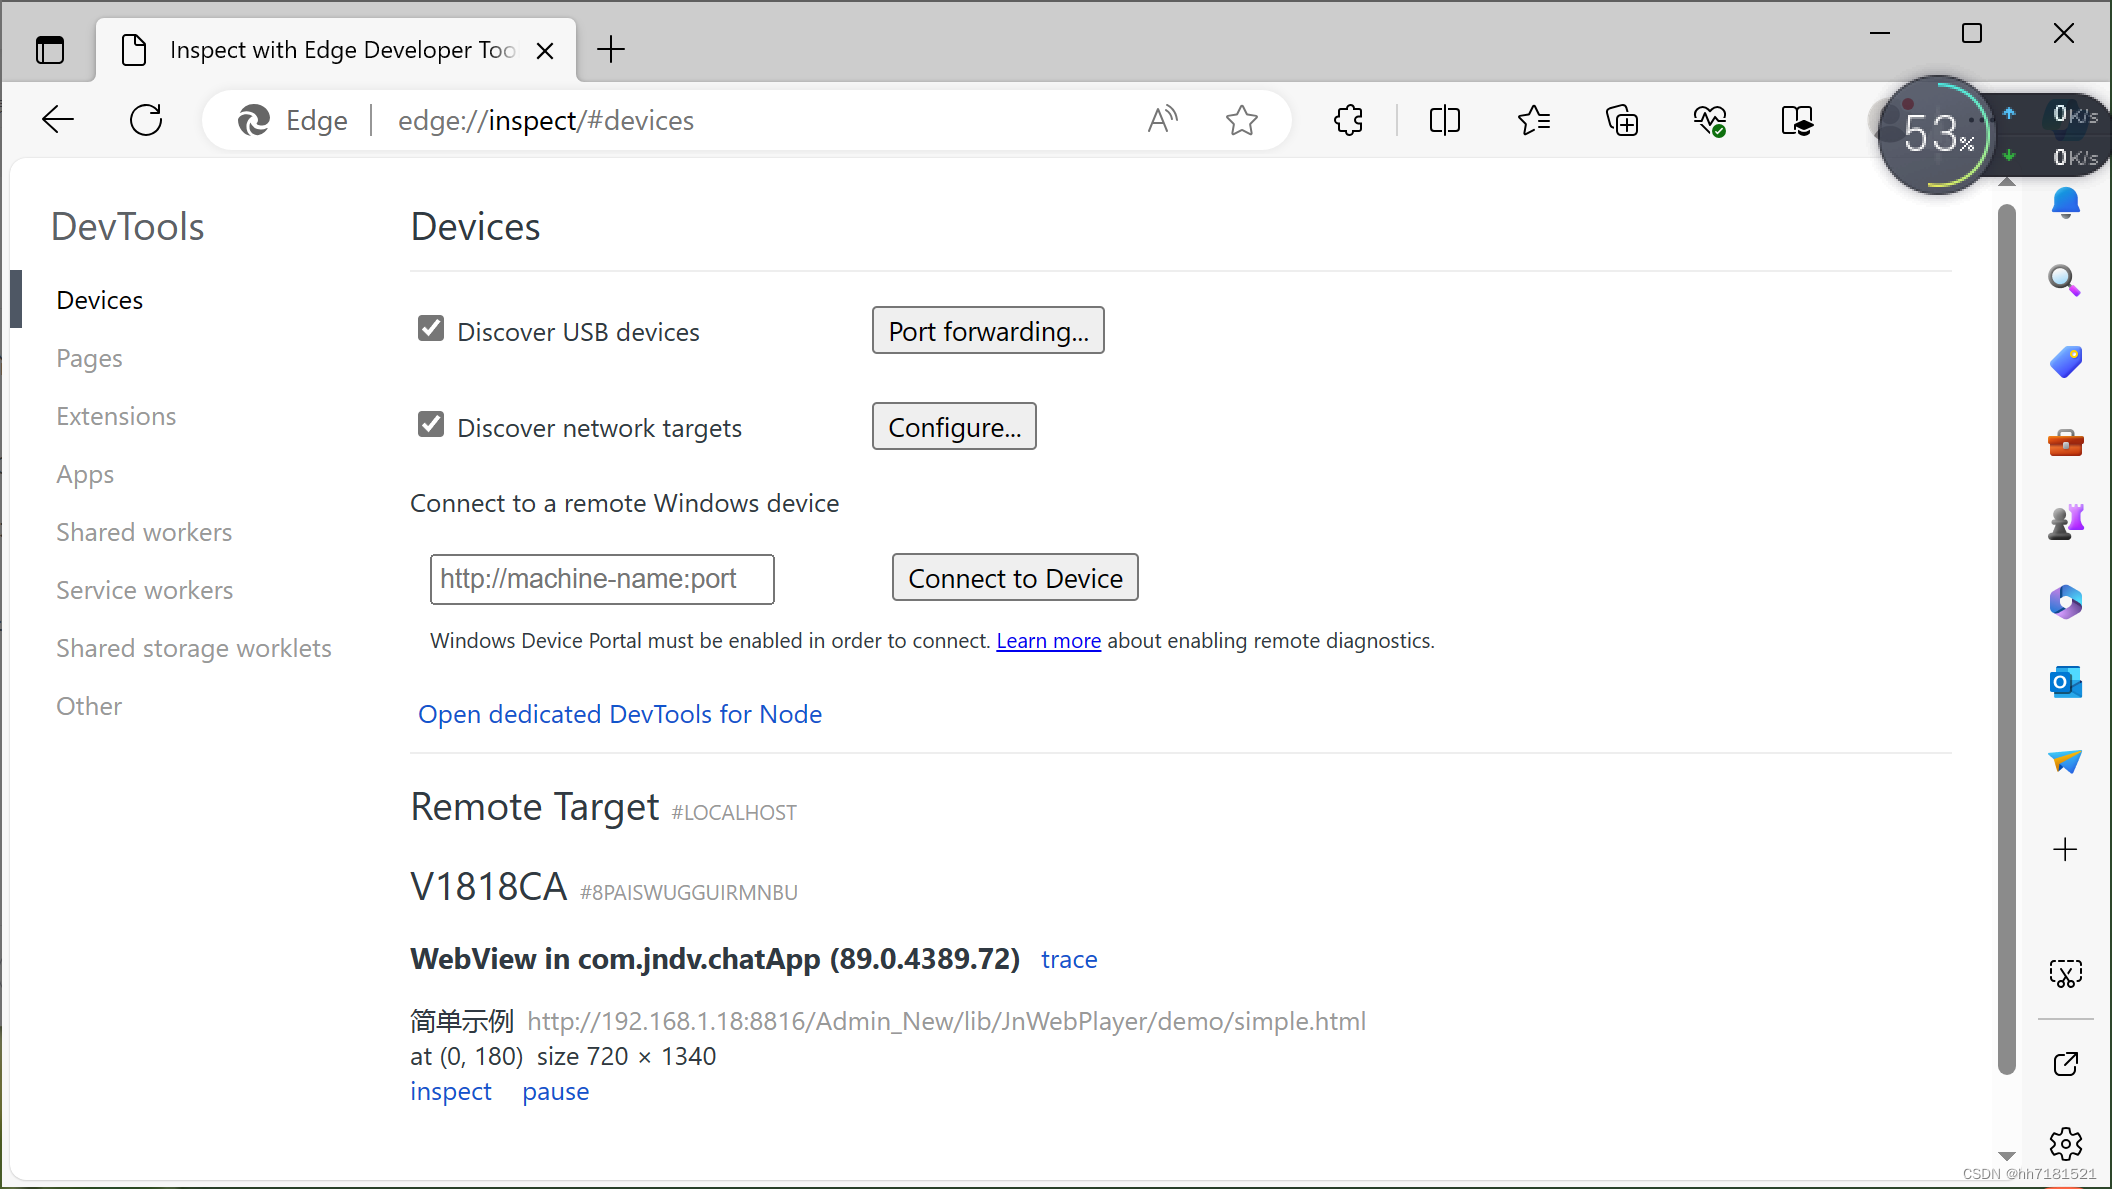Open dedicated DevTools for Node

pos(620,714)
